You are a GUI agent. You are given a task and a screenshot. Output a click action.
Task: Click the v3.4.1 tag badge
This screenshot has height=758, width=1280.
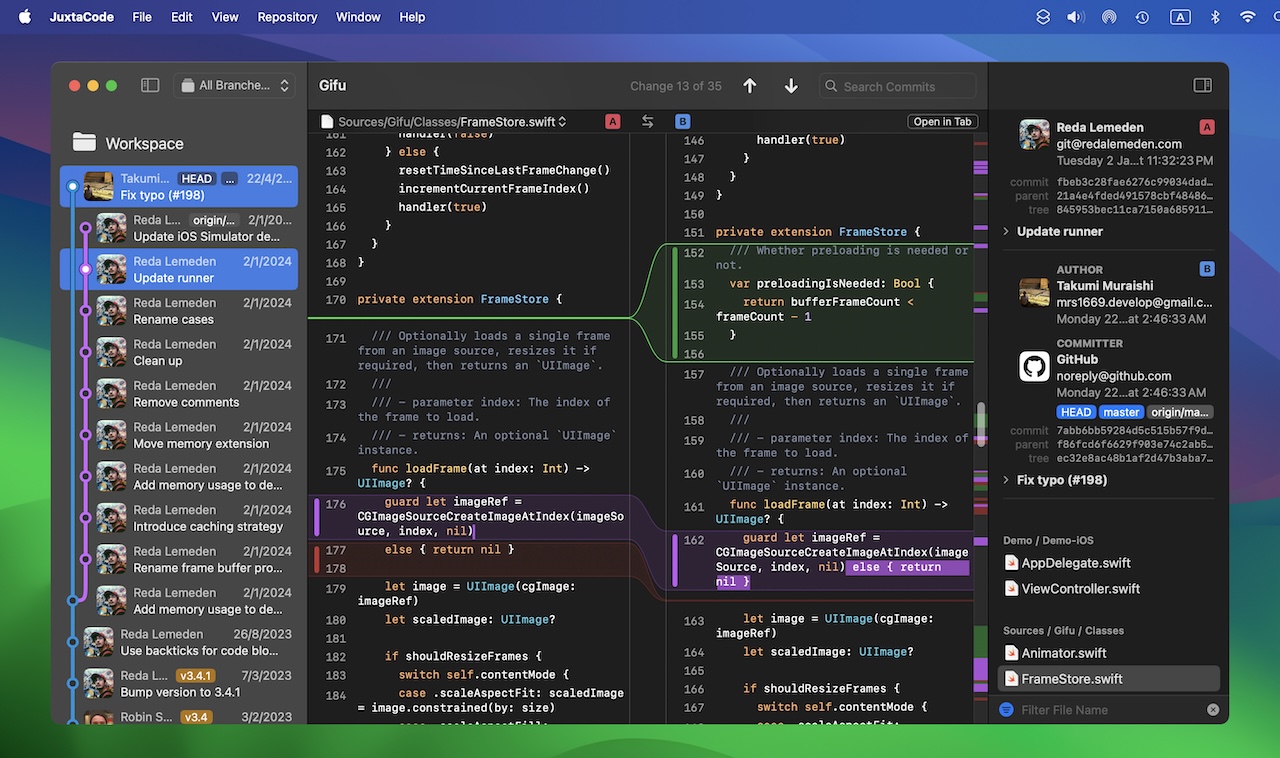pos(195,676)
